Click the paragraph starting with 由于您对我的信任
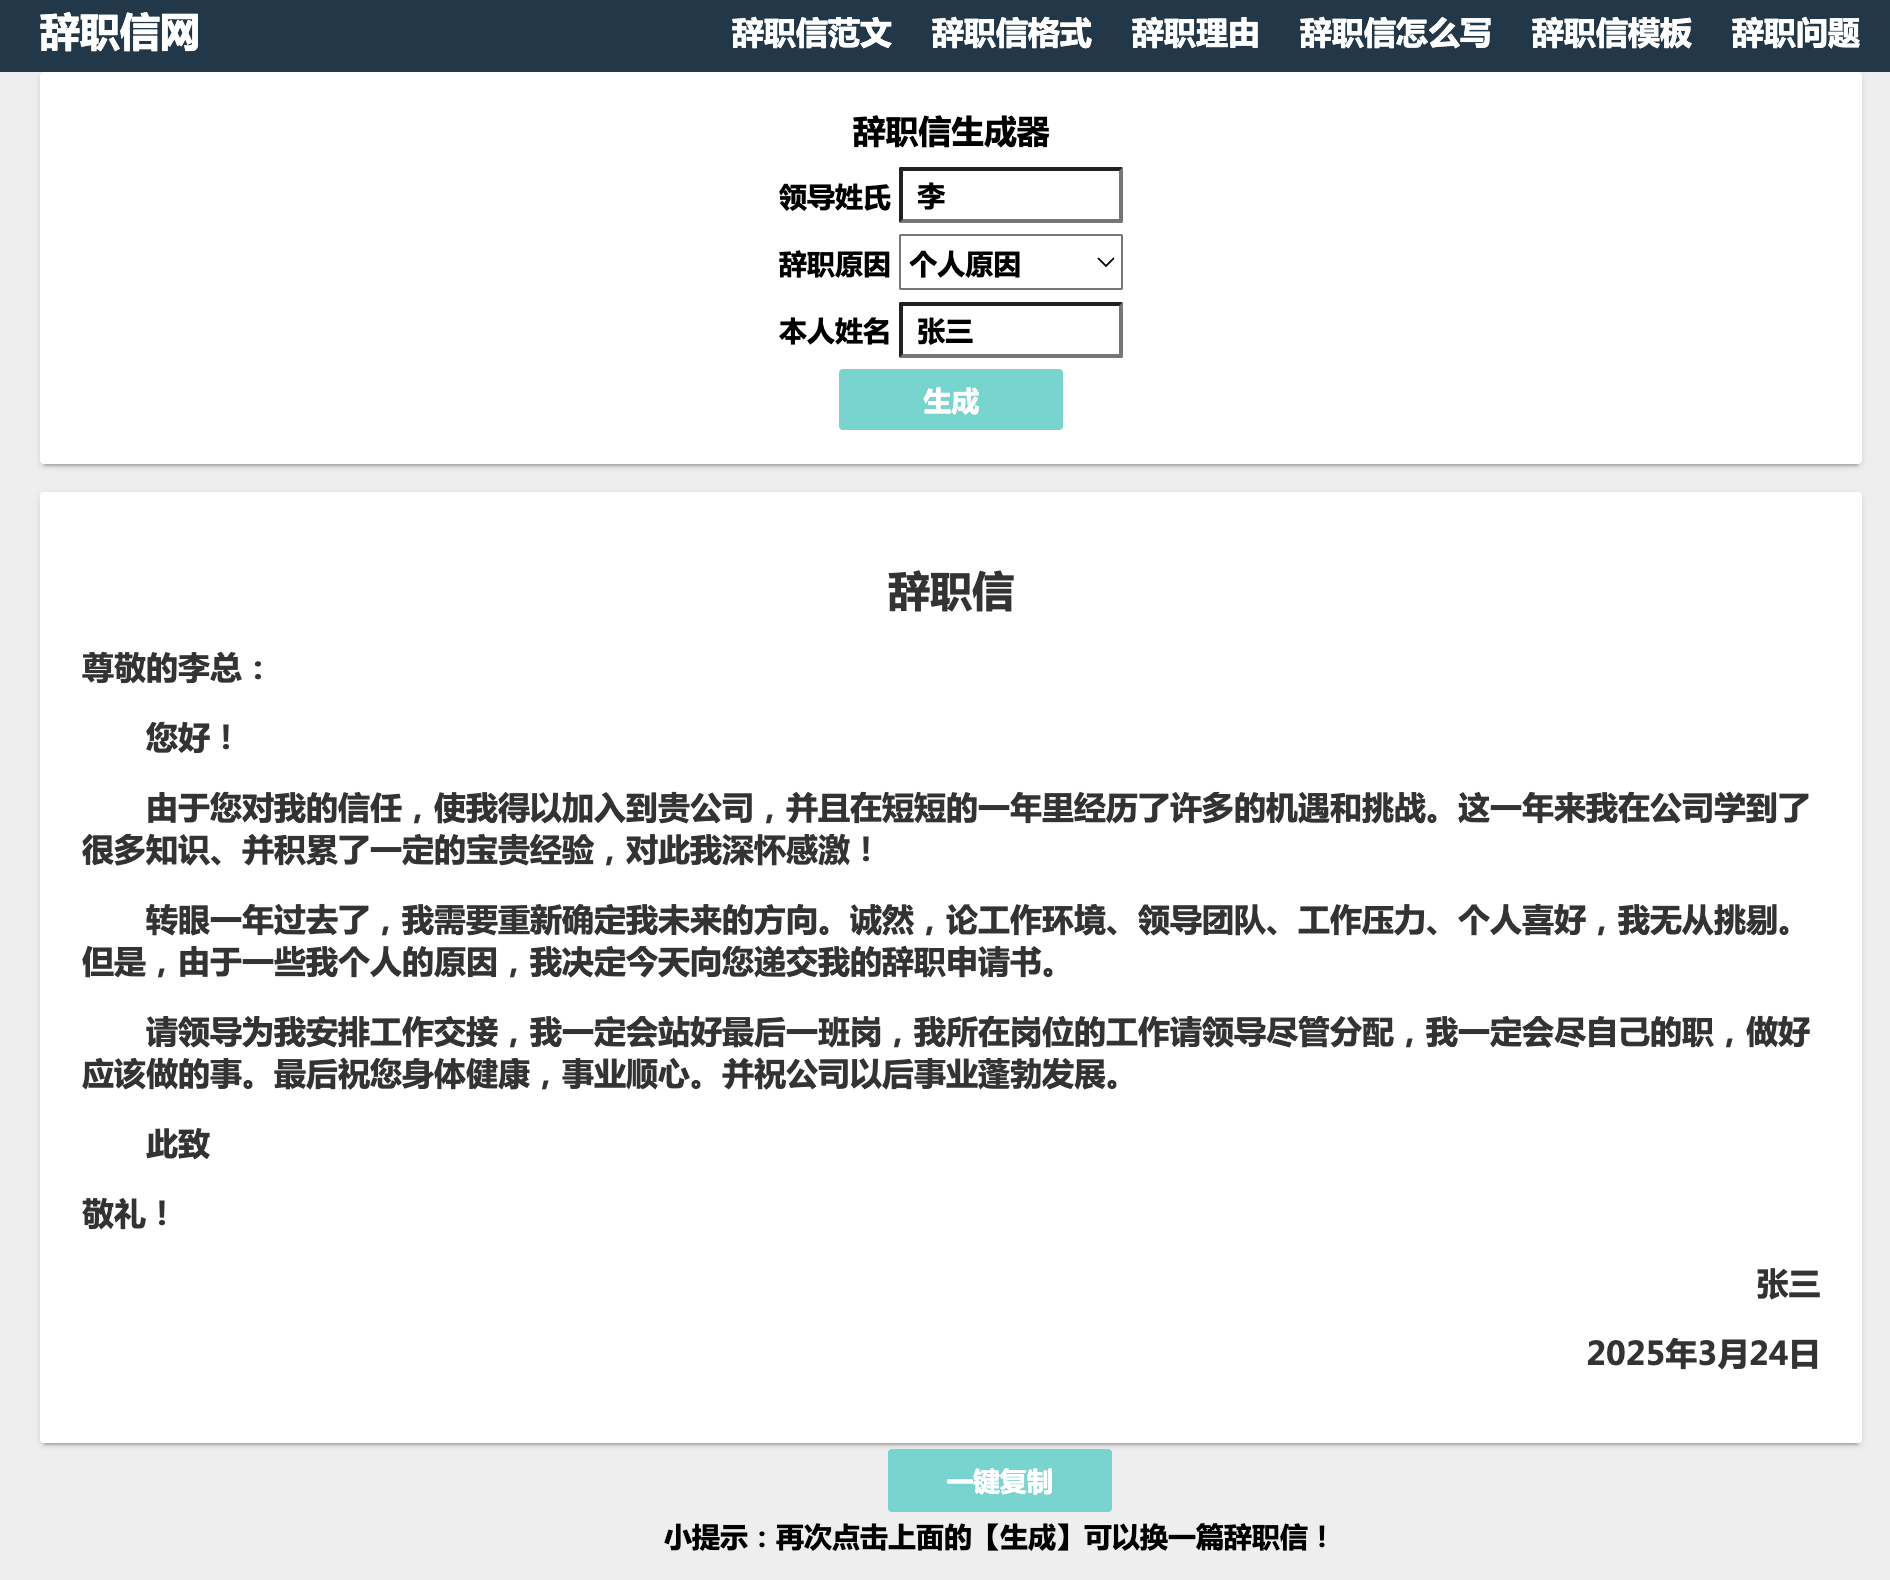 [945, 829]
